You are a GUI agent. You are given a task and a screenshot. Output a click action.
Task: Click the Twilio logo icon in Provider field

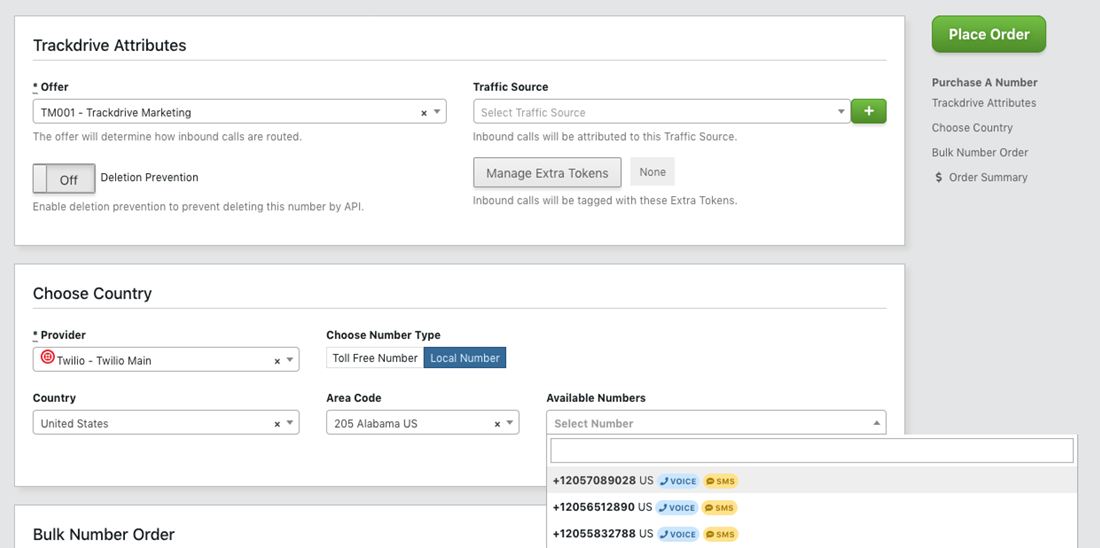tap(48, 357)
